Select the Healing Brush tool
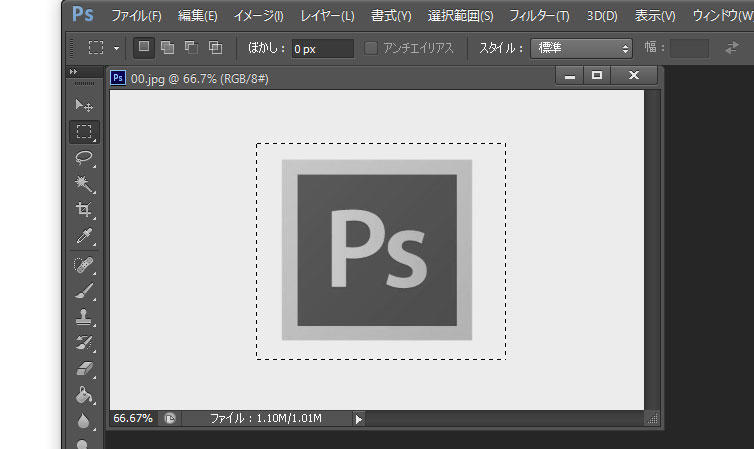The width and height of the screenshot is (754, 449). coord(84,265)
